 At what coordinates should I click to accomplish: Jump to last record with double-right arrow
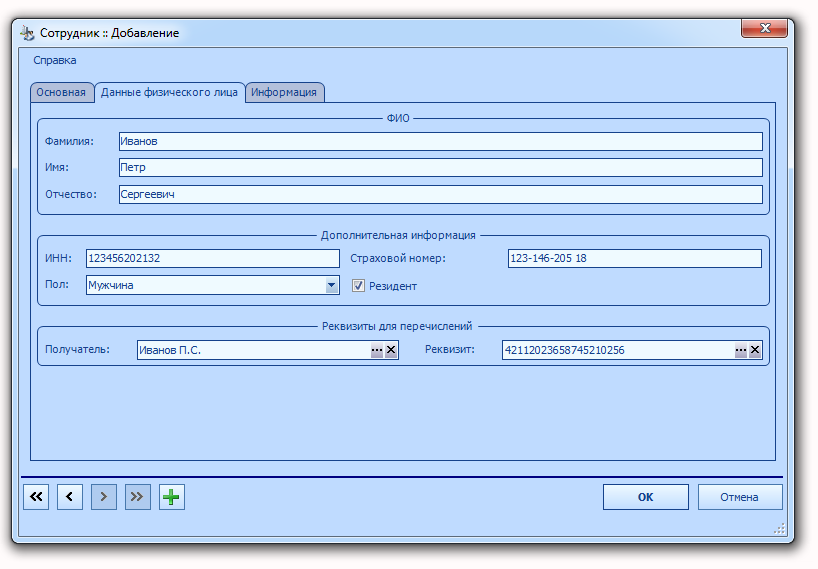[138, 497]
